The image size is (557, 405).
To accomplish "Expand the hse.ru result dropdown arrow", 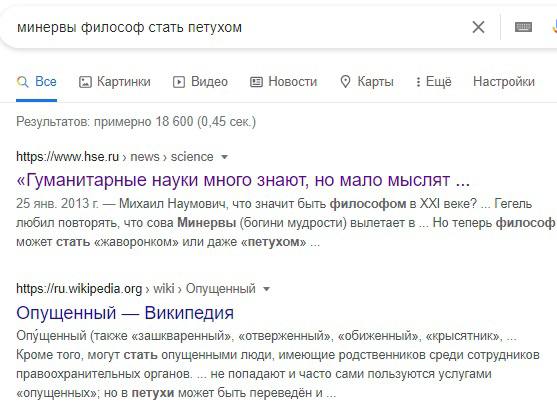I will pos(224,157).
